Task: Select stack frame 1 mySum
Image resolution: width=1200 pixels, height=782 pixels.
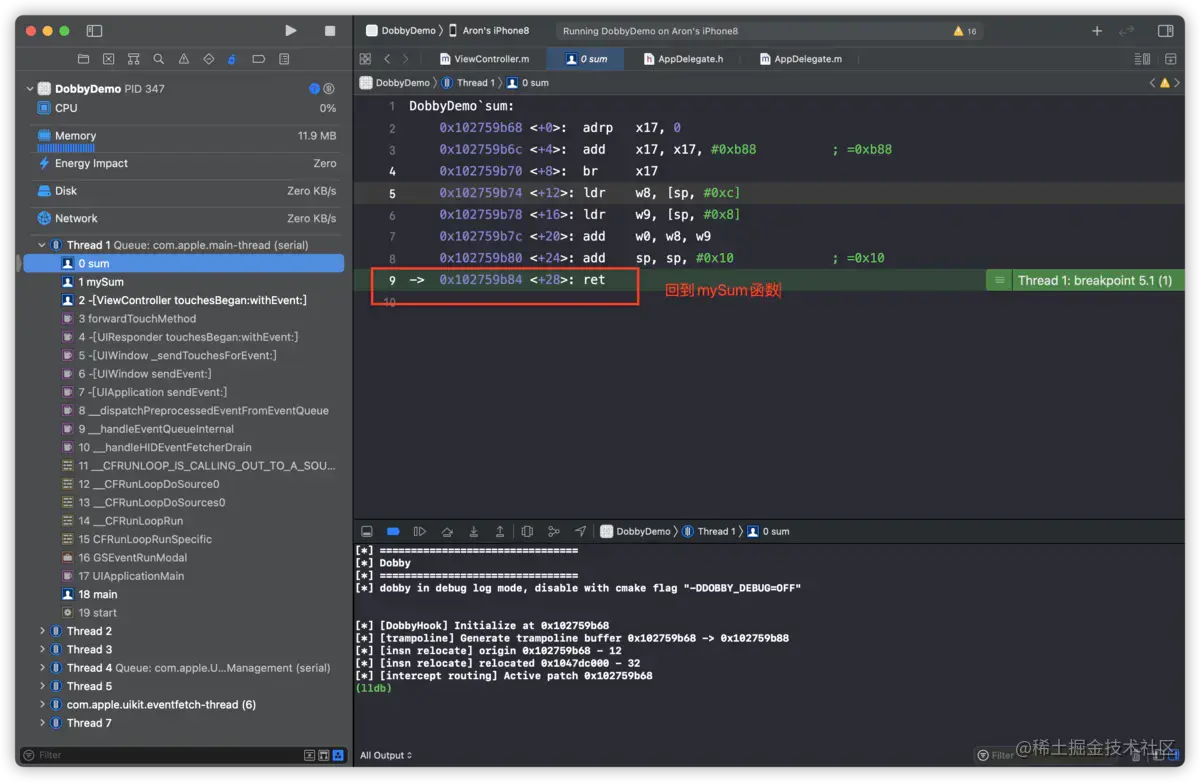Action: coord(186,282)
